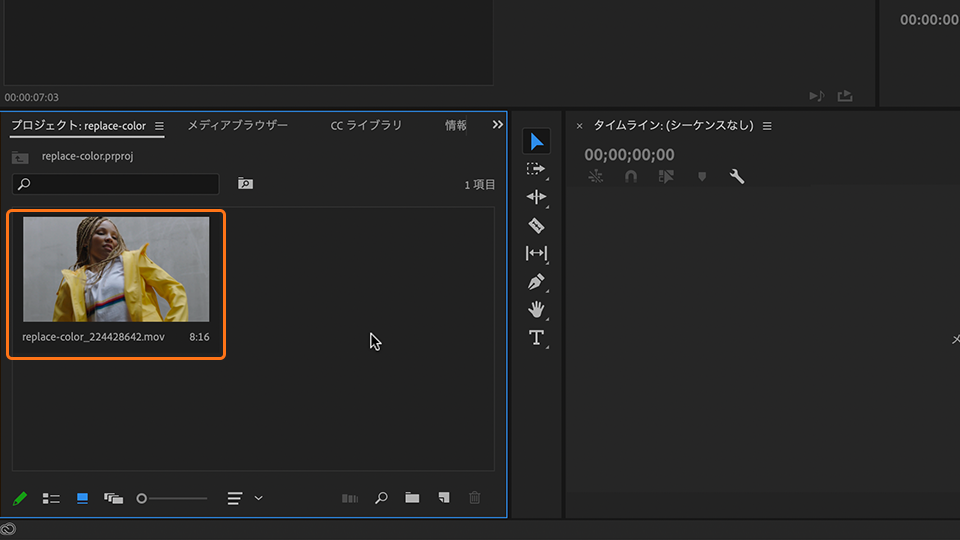Toggle Snap magnet in the timeline
This screenshot has width=960, height=540.
point(630,177)
